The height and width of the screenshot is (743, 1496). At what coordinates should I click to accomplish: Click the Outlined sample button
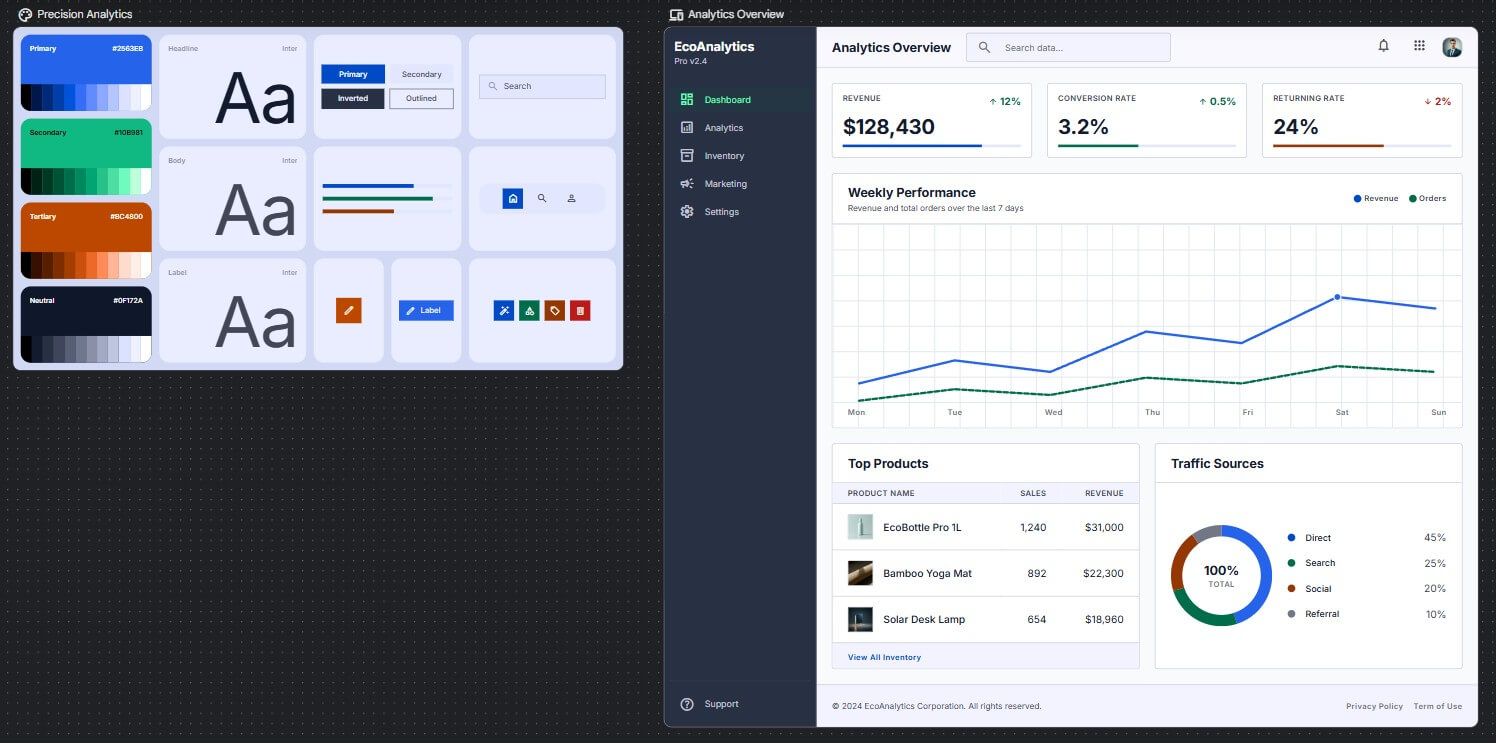click(x=421, y=99)
